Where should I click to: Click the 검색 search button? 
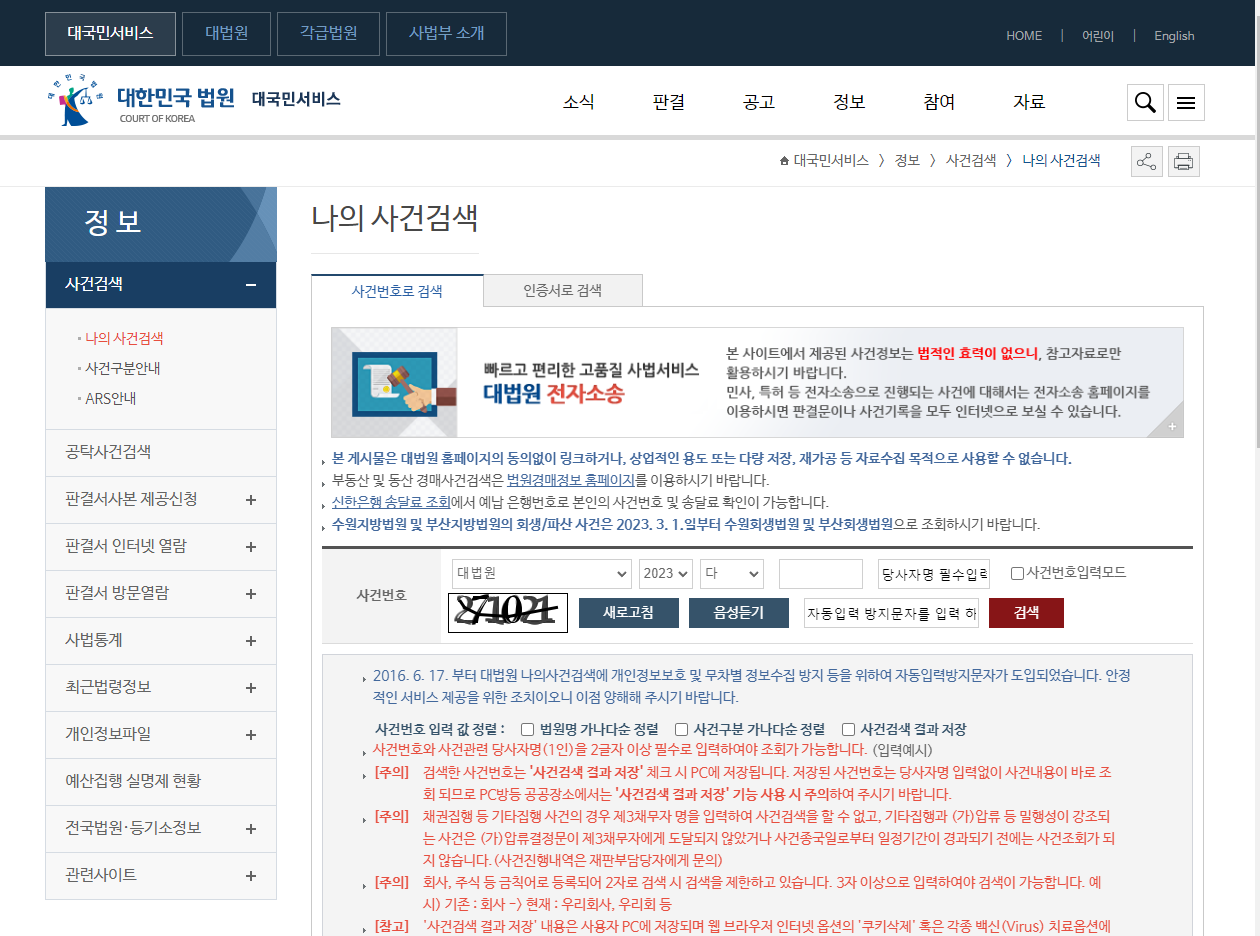coord(1026,612)
